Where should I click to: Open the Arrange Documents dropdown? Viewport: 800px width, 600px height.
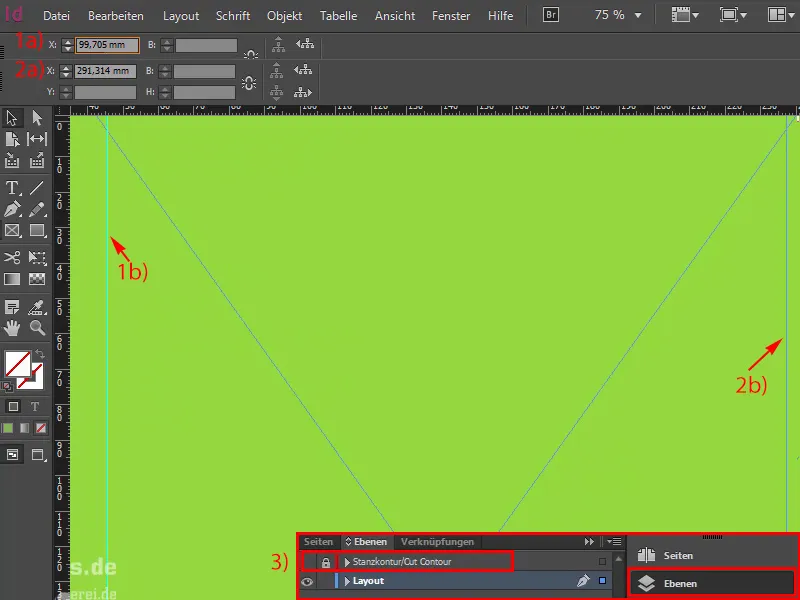781,15
